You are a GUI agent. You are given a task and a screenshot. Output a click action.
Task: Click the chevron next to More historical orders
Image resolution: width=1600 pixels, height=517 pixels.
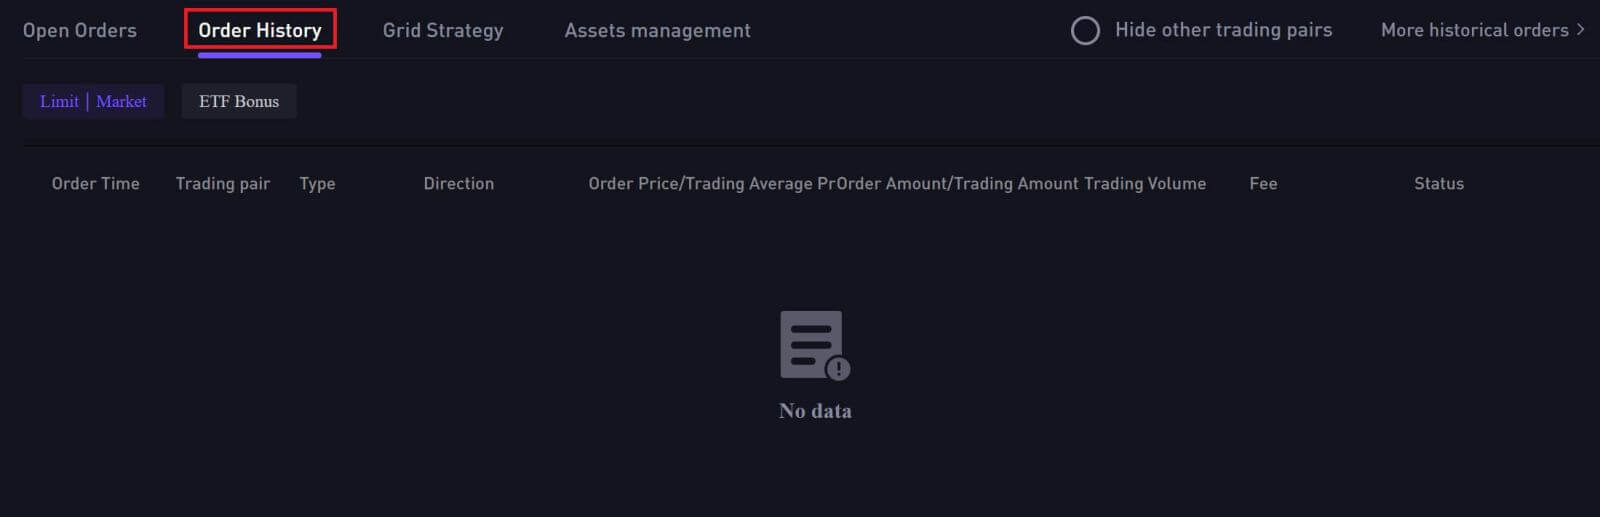pos(1580,30)
